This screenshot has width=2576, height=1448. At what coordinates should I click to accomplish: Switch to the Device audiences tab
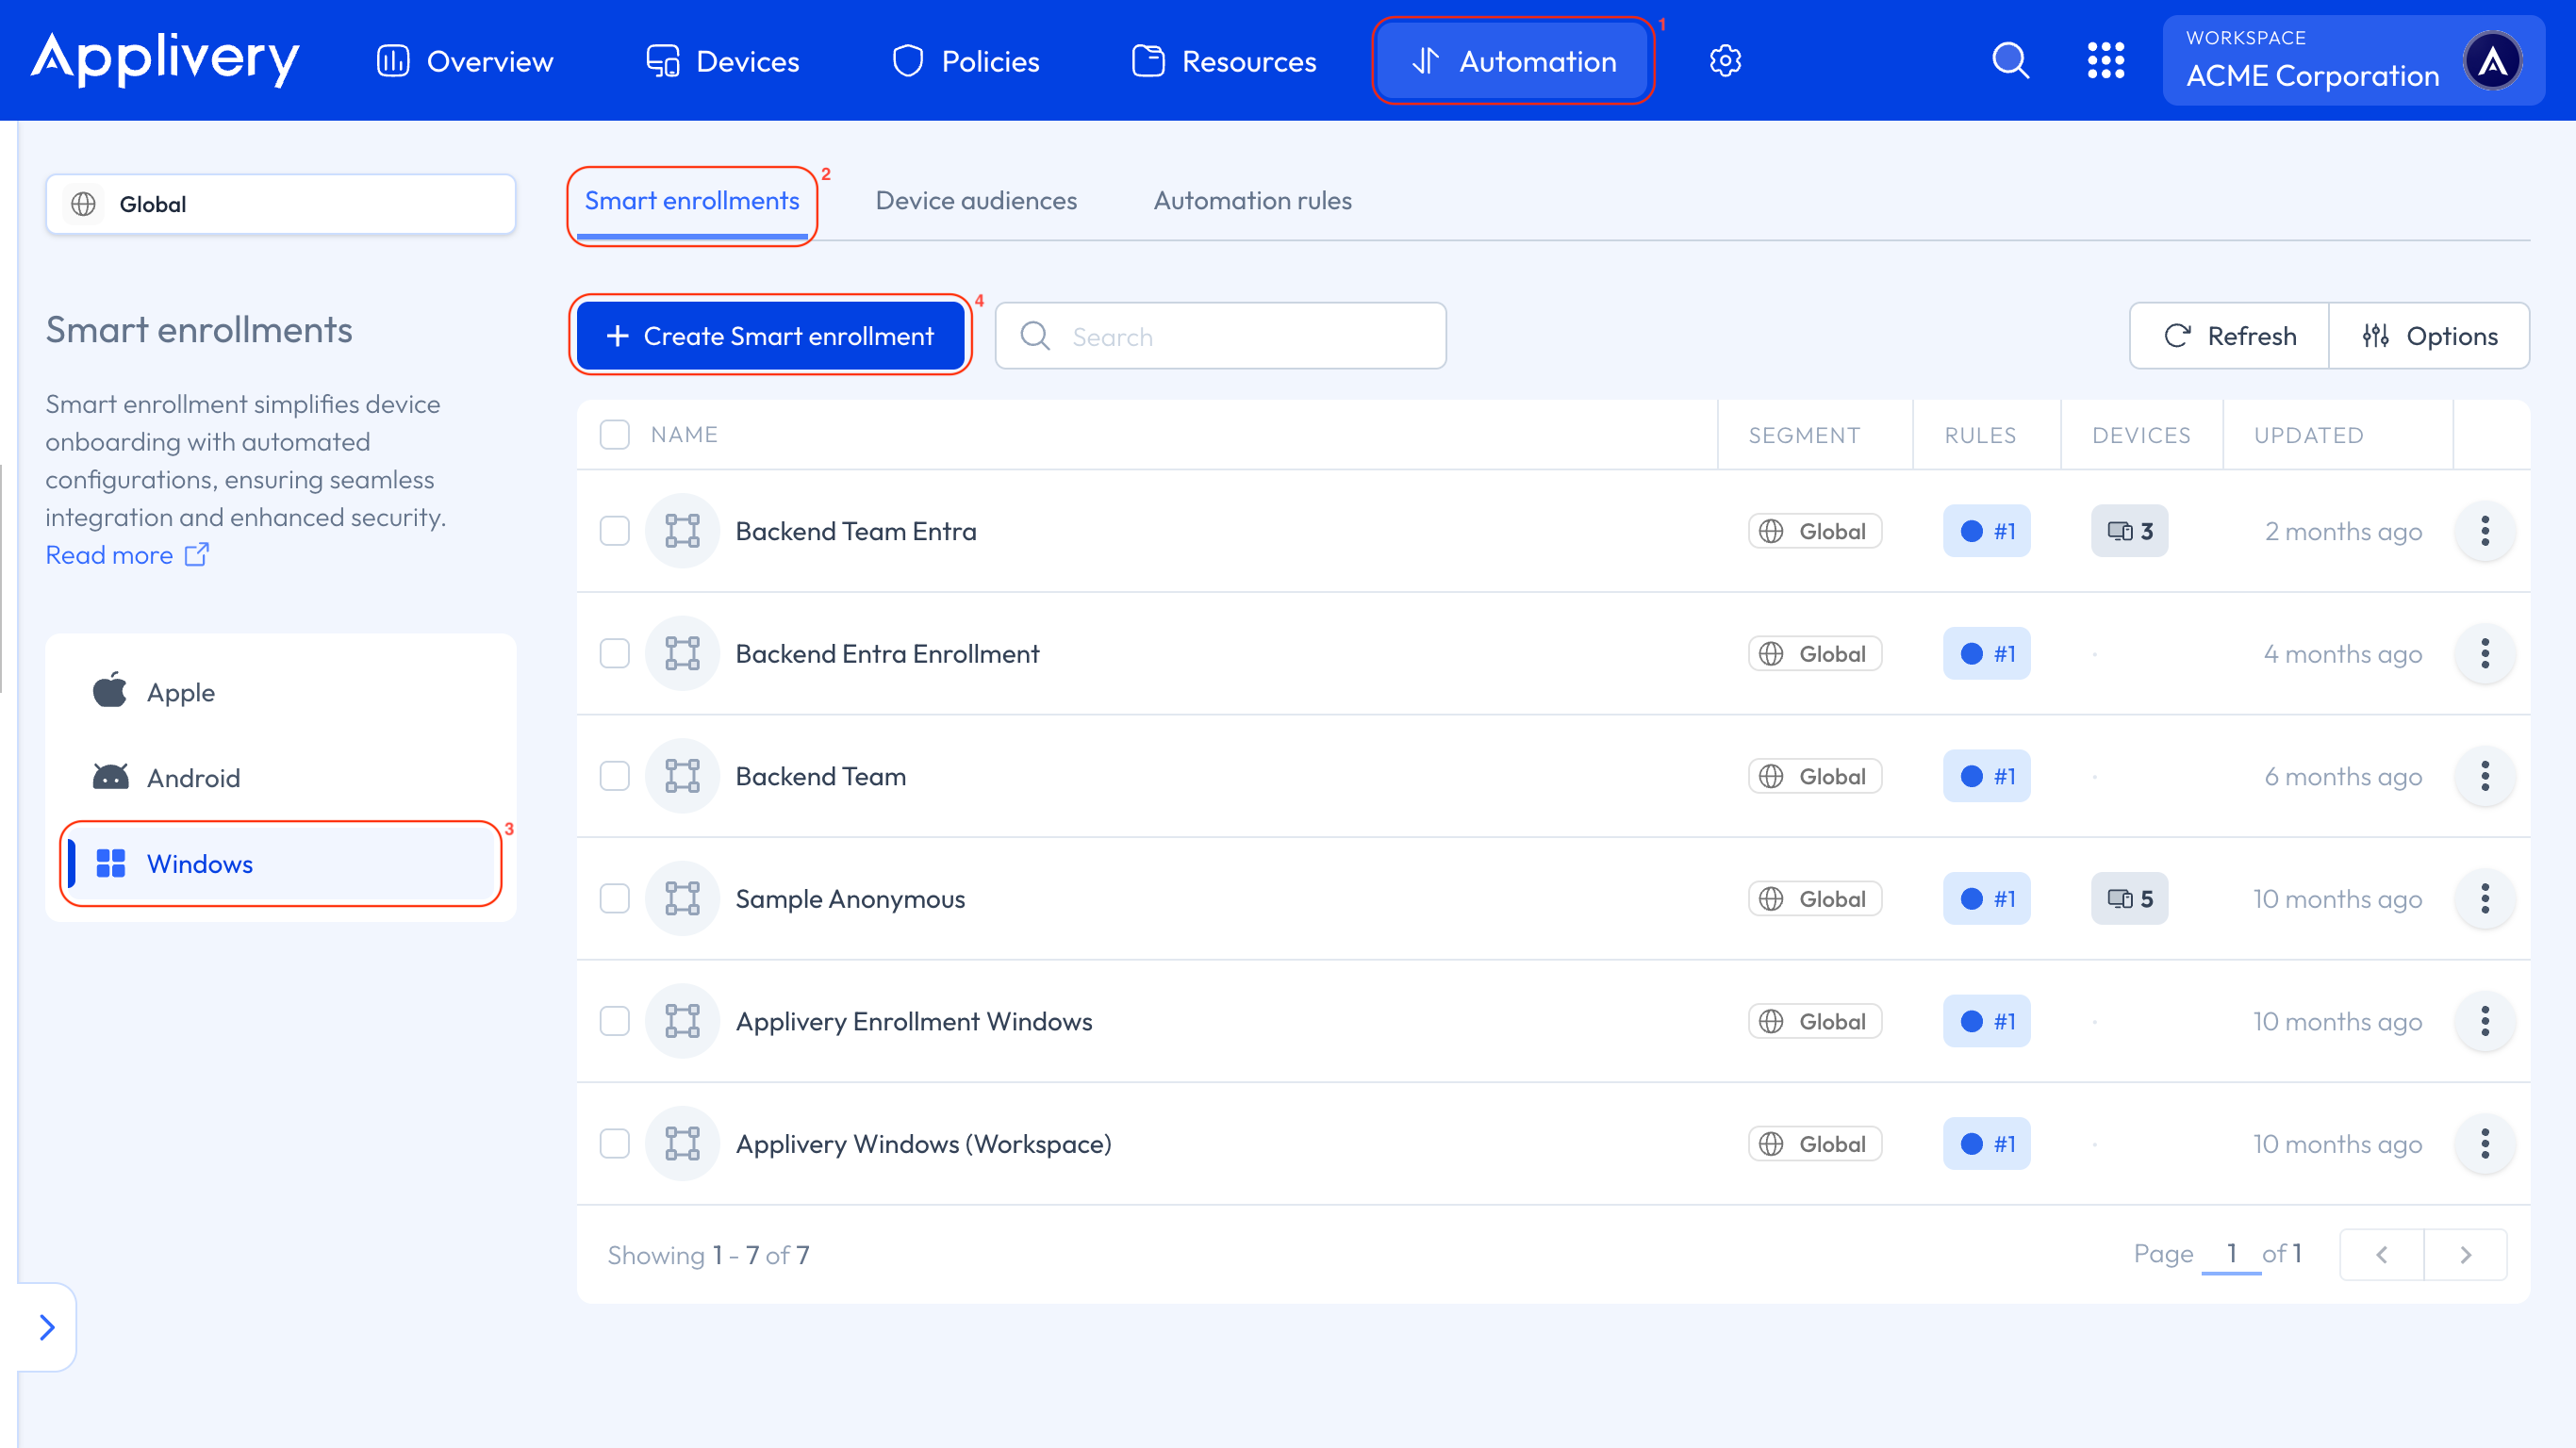point(975,201)
